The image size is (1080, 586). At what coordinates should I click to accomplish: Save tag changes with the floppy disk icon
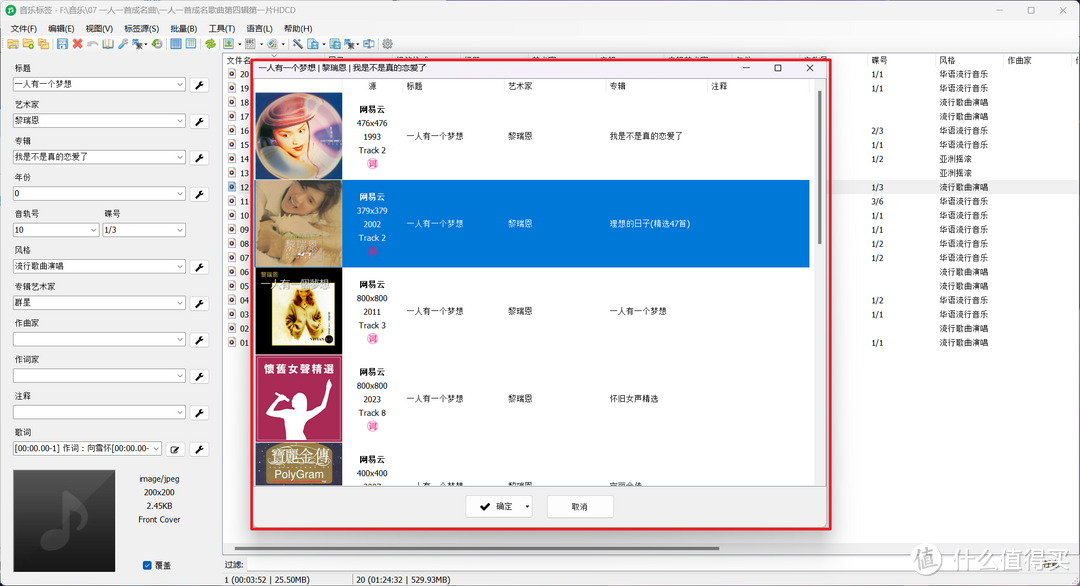click(x=62, y=43)
